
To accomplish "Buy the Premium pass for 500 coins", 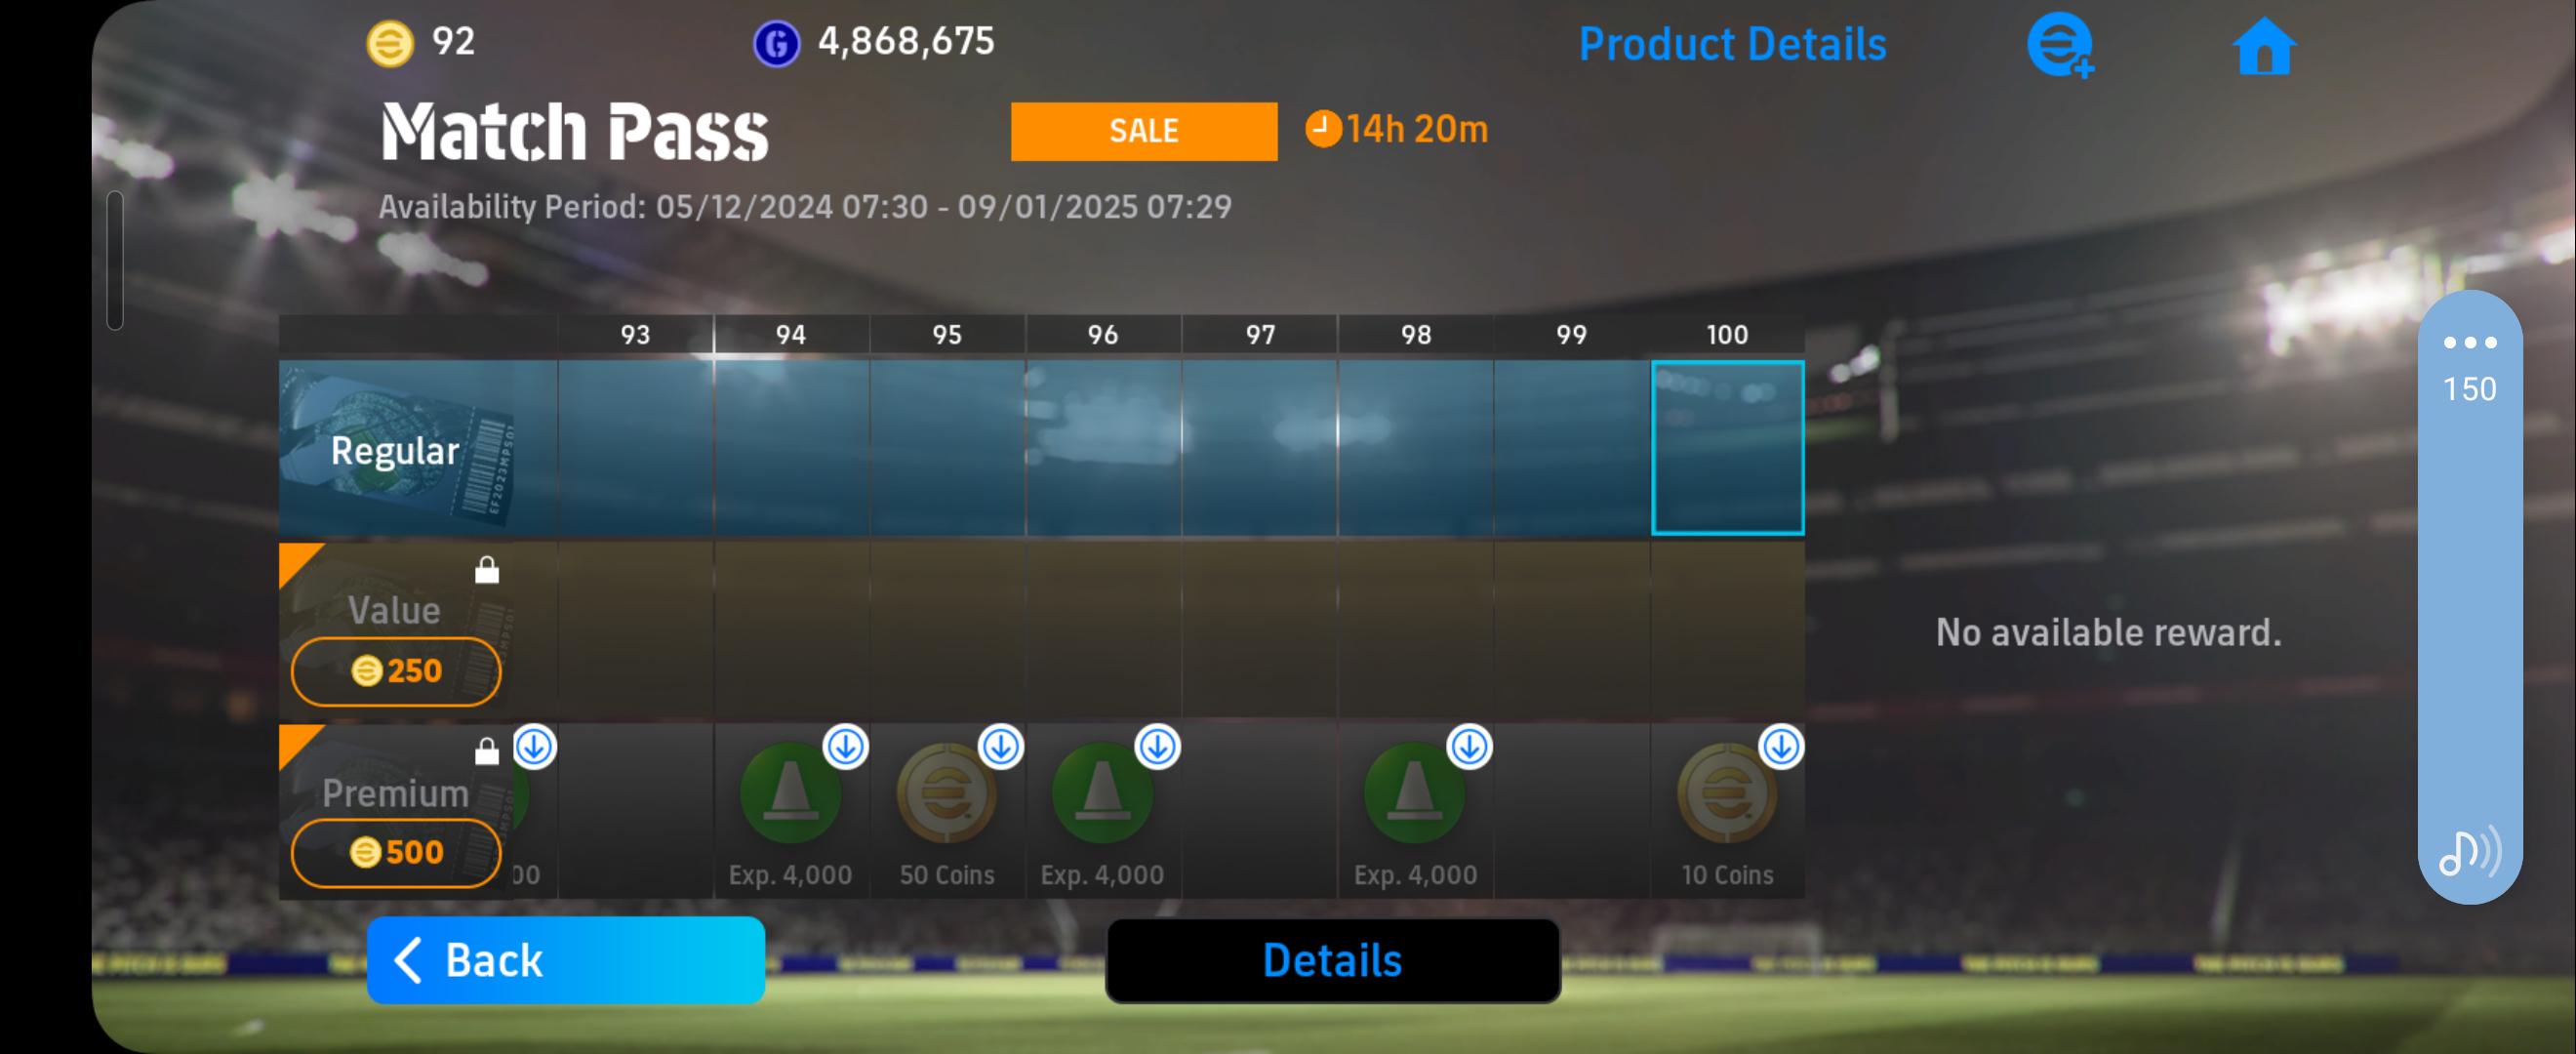I will 396,853.
